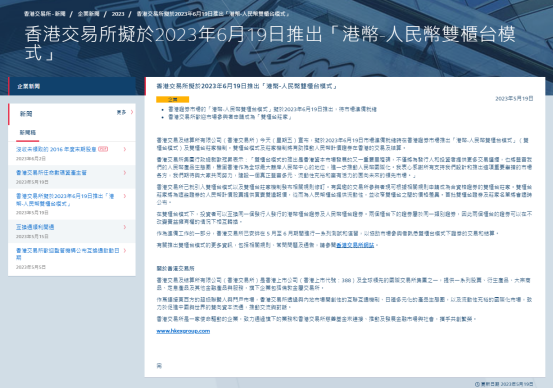The height and width of the screenshot is (388, 553).
Task: Open the 互換通順利開通 news item
Action: coord(35,227)
